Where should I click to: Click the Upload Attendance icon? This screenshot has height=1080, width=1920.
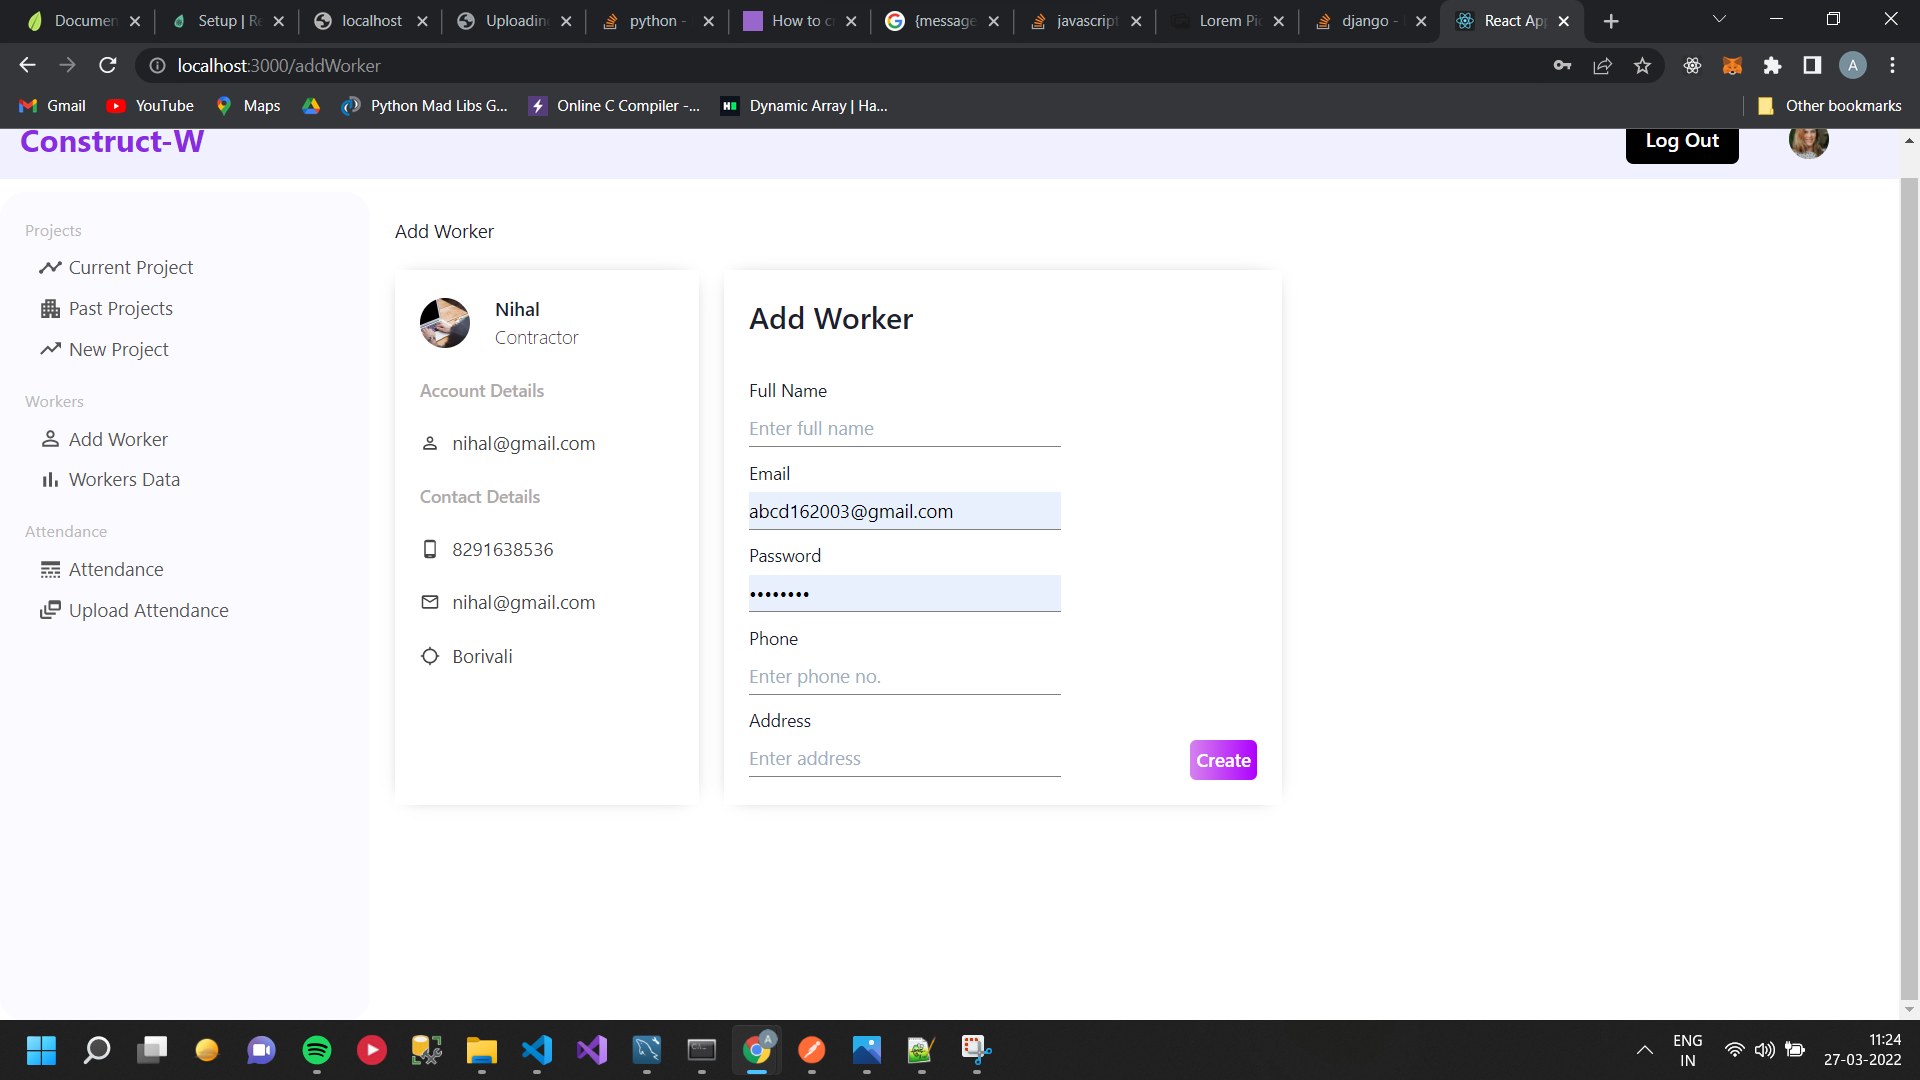point(51,610)
